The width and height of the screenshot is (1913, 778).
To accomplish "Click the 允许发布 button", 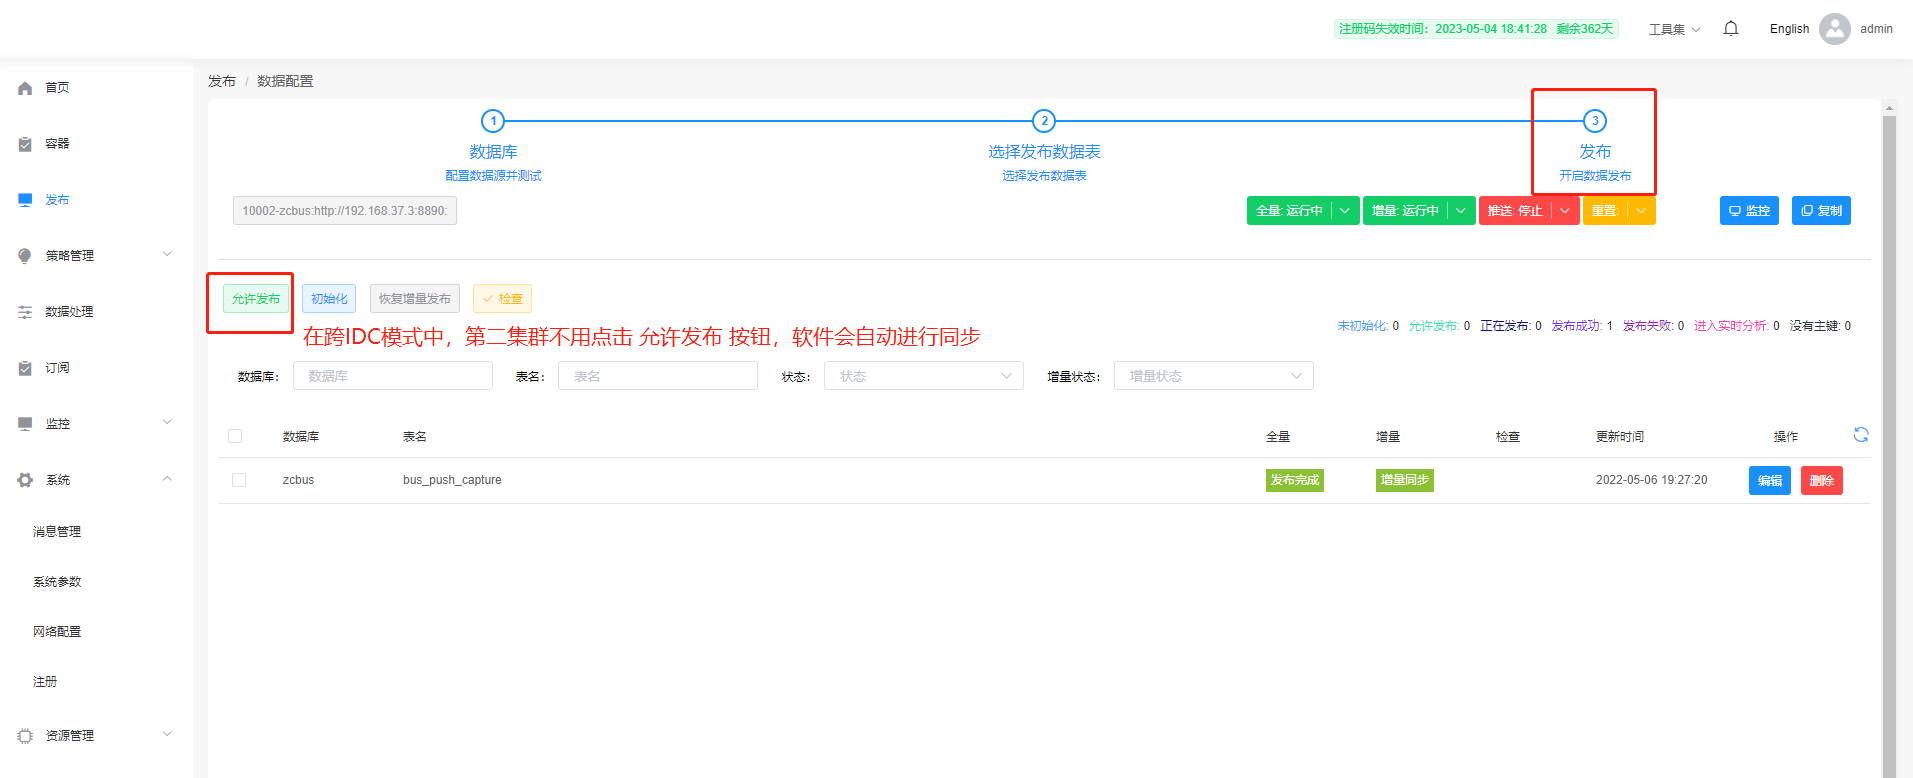I will [x=256, y=299].
